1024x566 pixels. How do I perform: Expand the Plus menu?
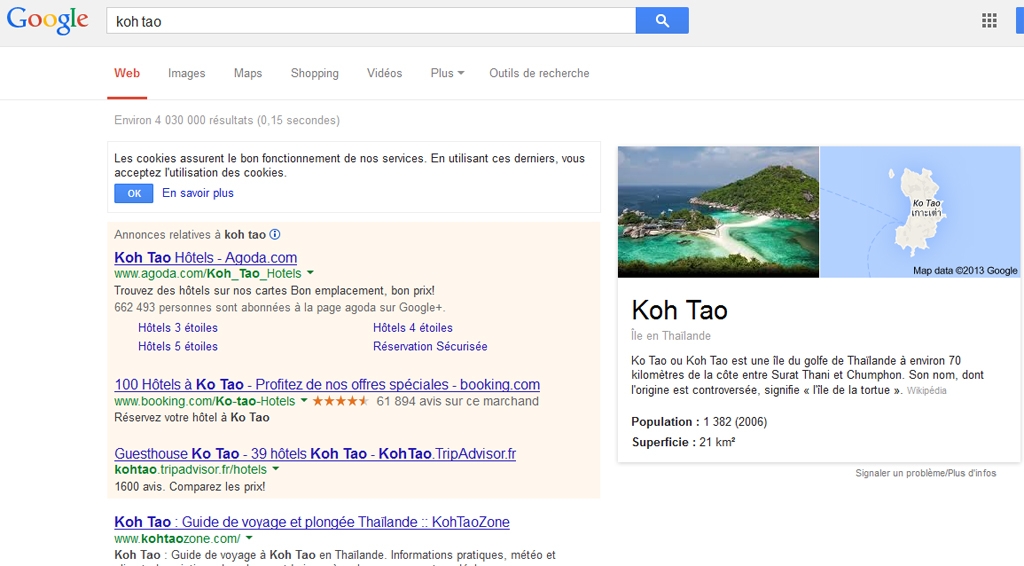(447, 73)
